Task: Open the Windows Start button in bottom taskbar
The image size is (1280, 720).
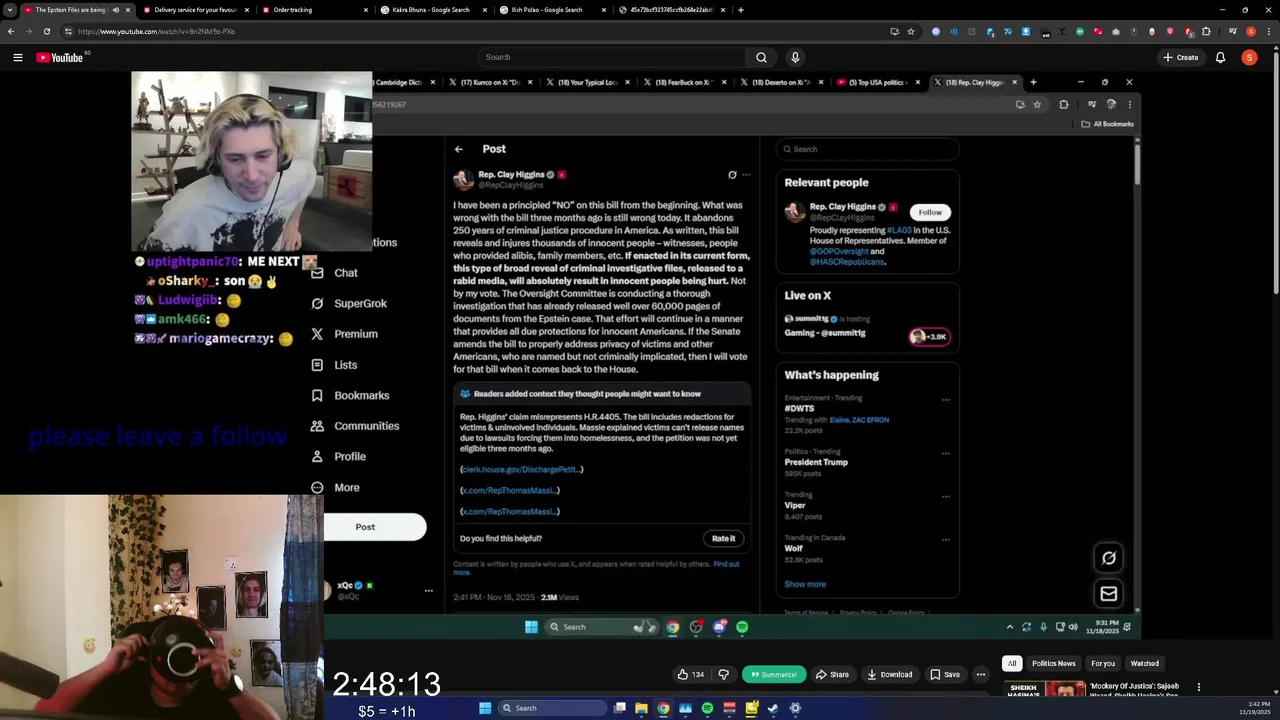Action: click(485, 708)
